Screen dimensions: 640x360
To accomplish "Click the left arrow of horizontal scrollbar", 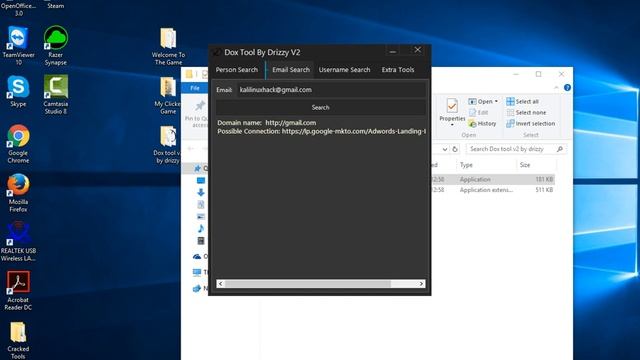I will (x=221, y=284).
